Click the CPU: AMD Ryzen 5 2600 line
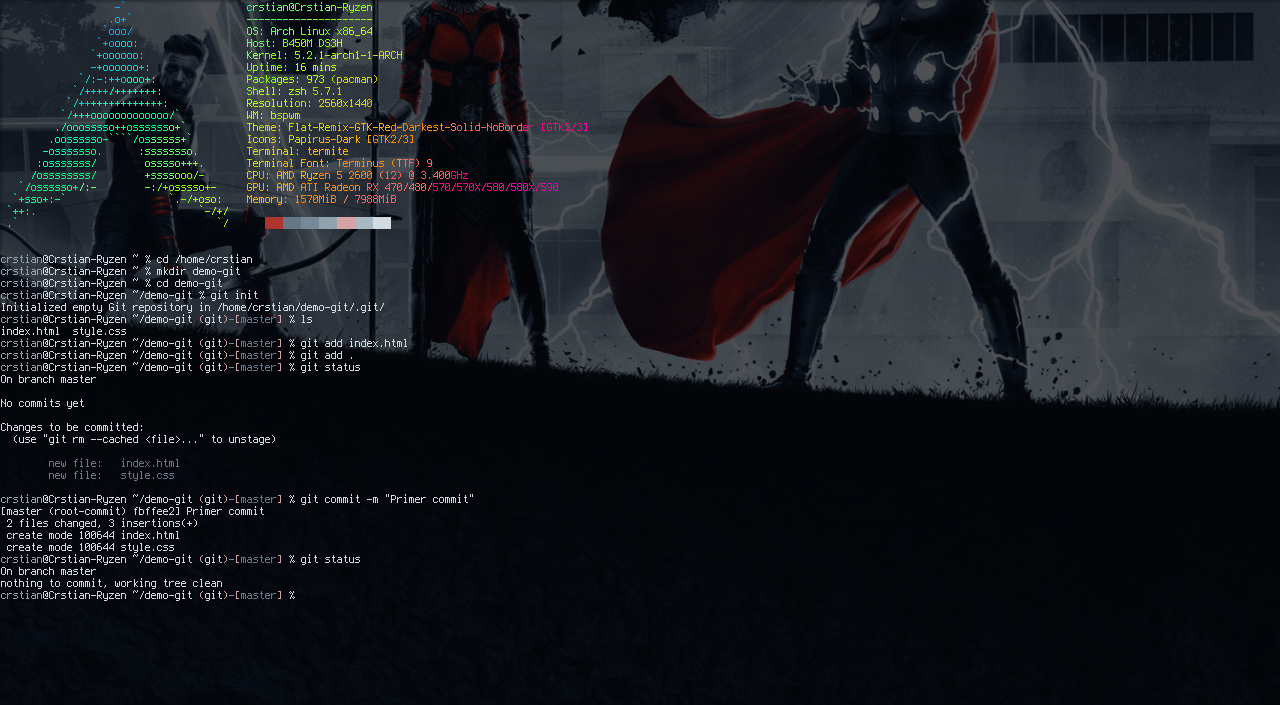Screen dimensions: 1280x705 [357, 175]
